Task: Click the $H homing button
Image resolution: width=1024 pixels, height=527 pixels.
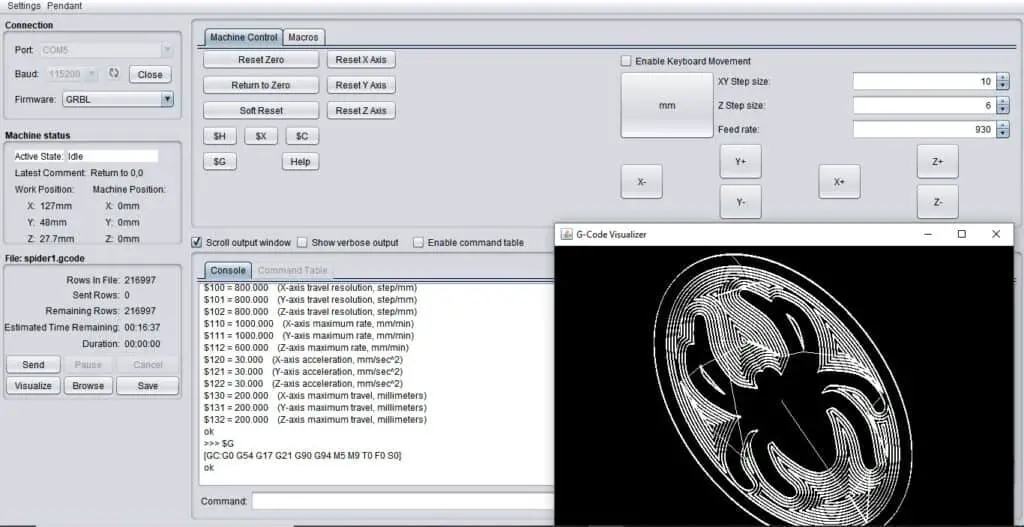Action: [220, 136]
